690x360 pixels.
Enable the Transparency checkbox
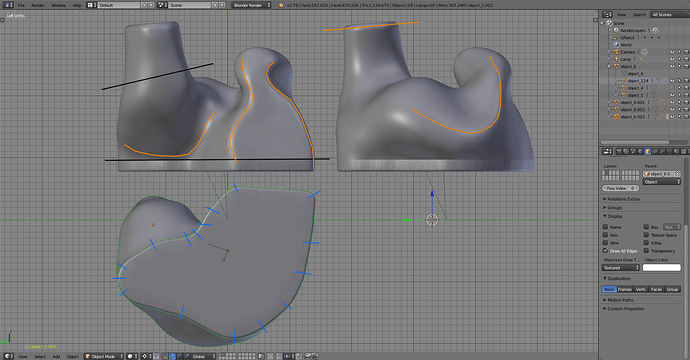(x=646, y=250)
